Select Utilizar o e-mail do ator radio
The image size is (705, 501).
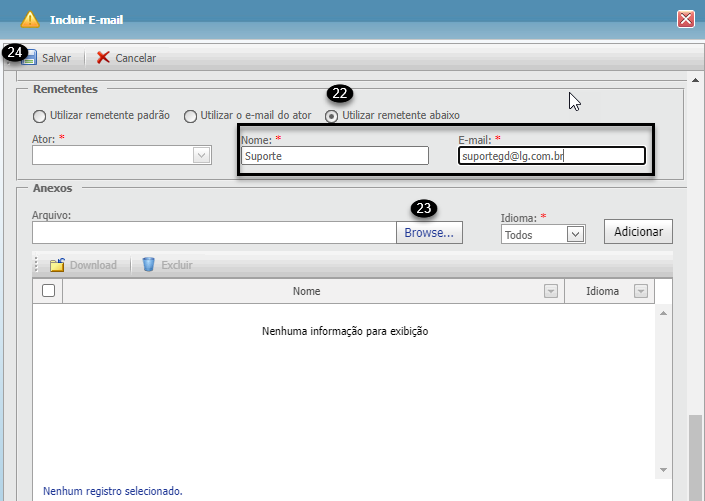tap(190, 116)
